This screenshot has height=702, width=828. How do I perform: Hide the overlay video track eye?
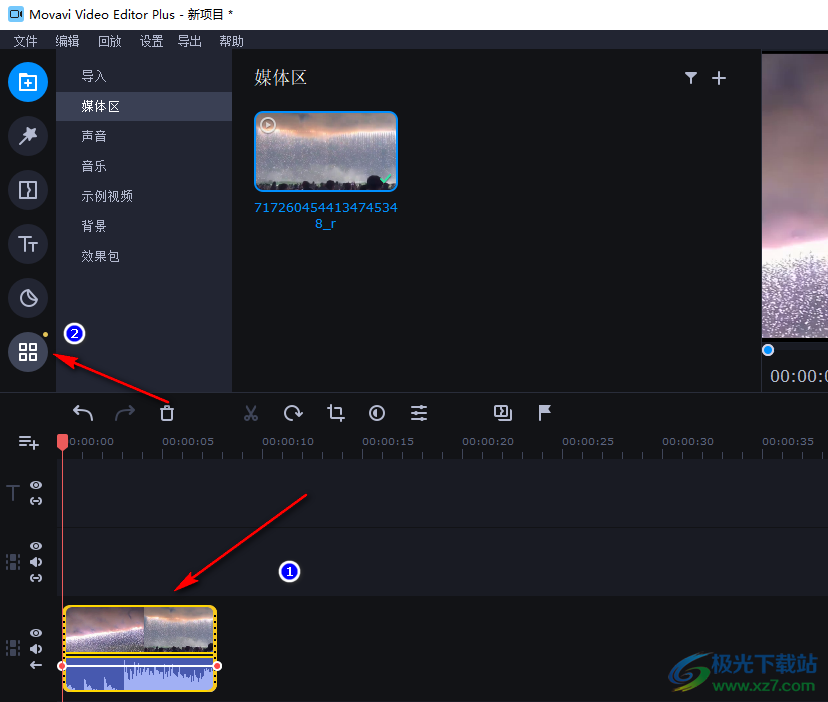tap(36, 546)
